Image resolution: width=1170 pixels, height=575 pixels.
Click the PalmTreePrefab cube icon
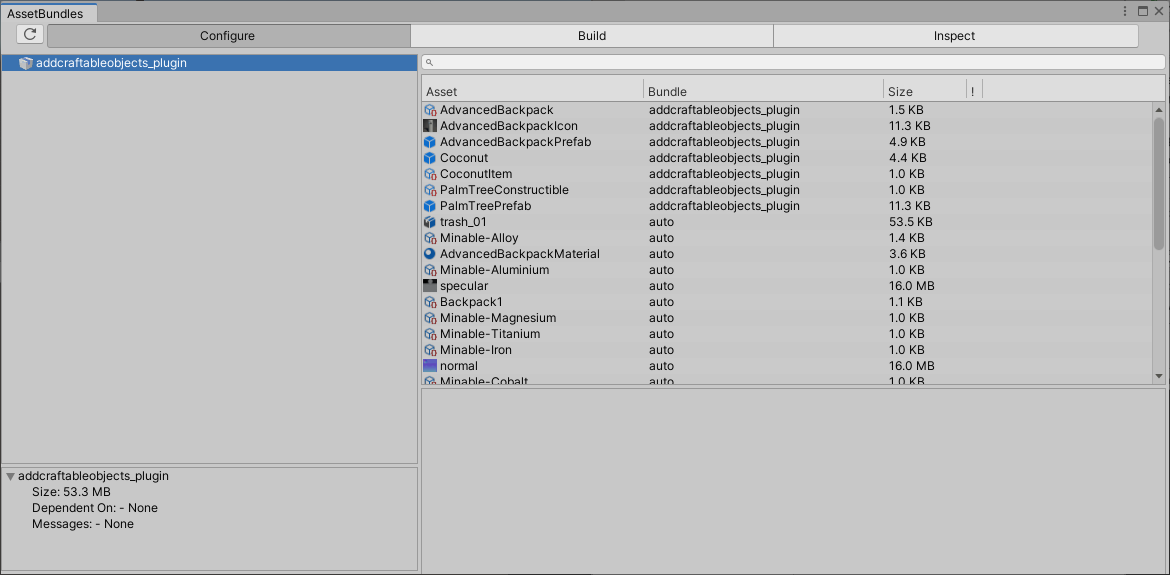pos(430,206)
